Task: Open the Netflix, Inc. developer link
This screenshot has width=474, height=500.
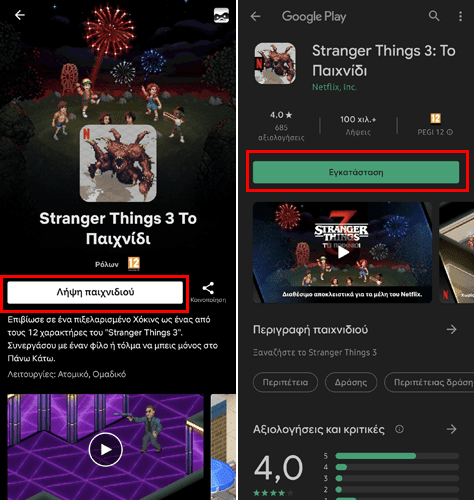Action: click(334, 87)
